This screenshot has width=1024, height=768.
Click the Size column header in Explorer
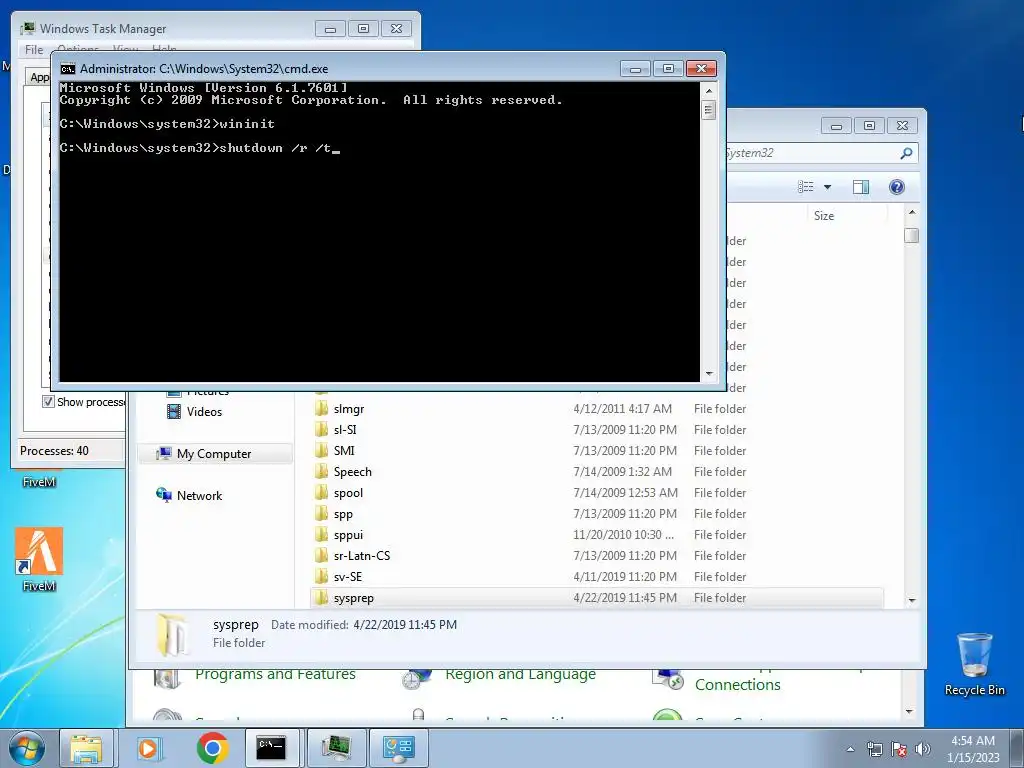(x=824, y=216)
